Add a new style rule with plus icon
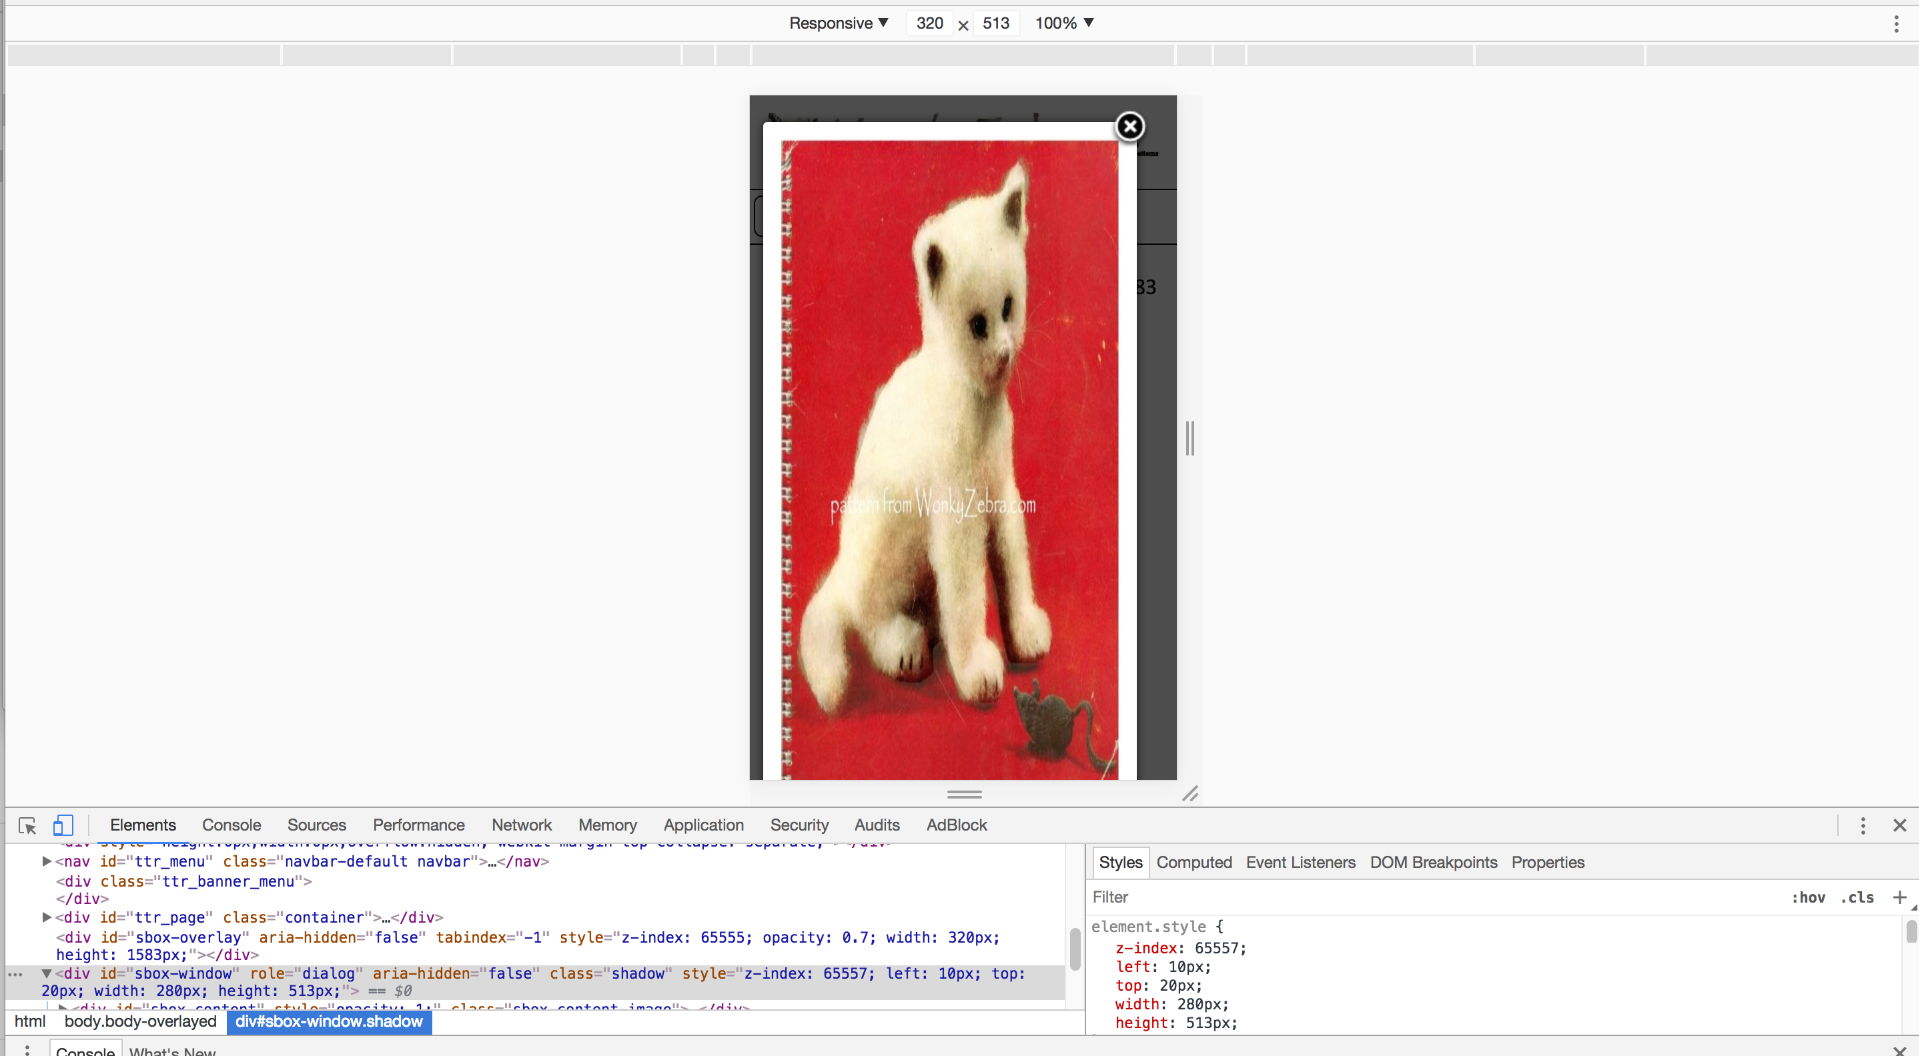1919x1056 pixels. coord(1899,897)
